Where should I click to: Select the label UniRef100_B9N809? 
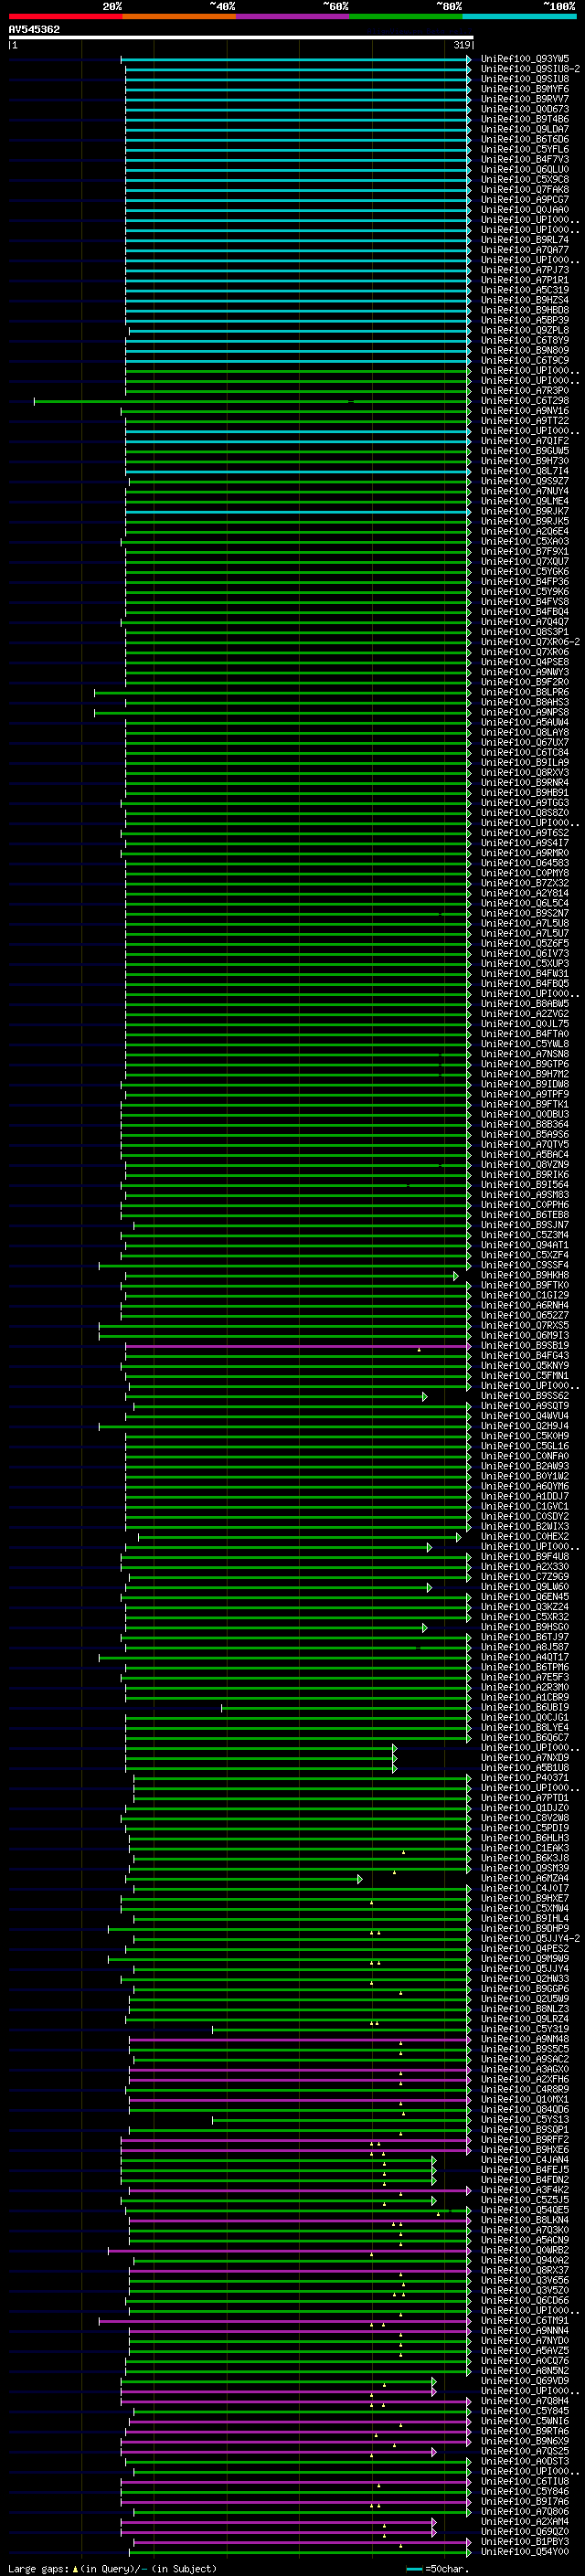525,350
